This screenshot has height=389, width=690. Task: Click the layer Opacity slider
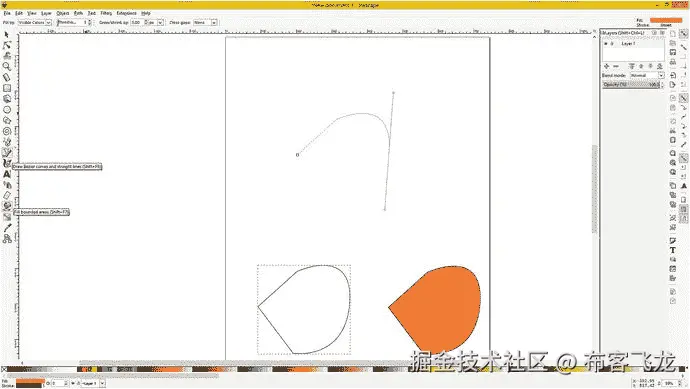[x=631, y=84]
